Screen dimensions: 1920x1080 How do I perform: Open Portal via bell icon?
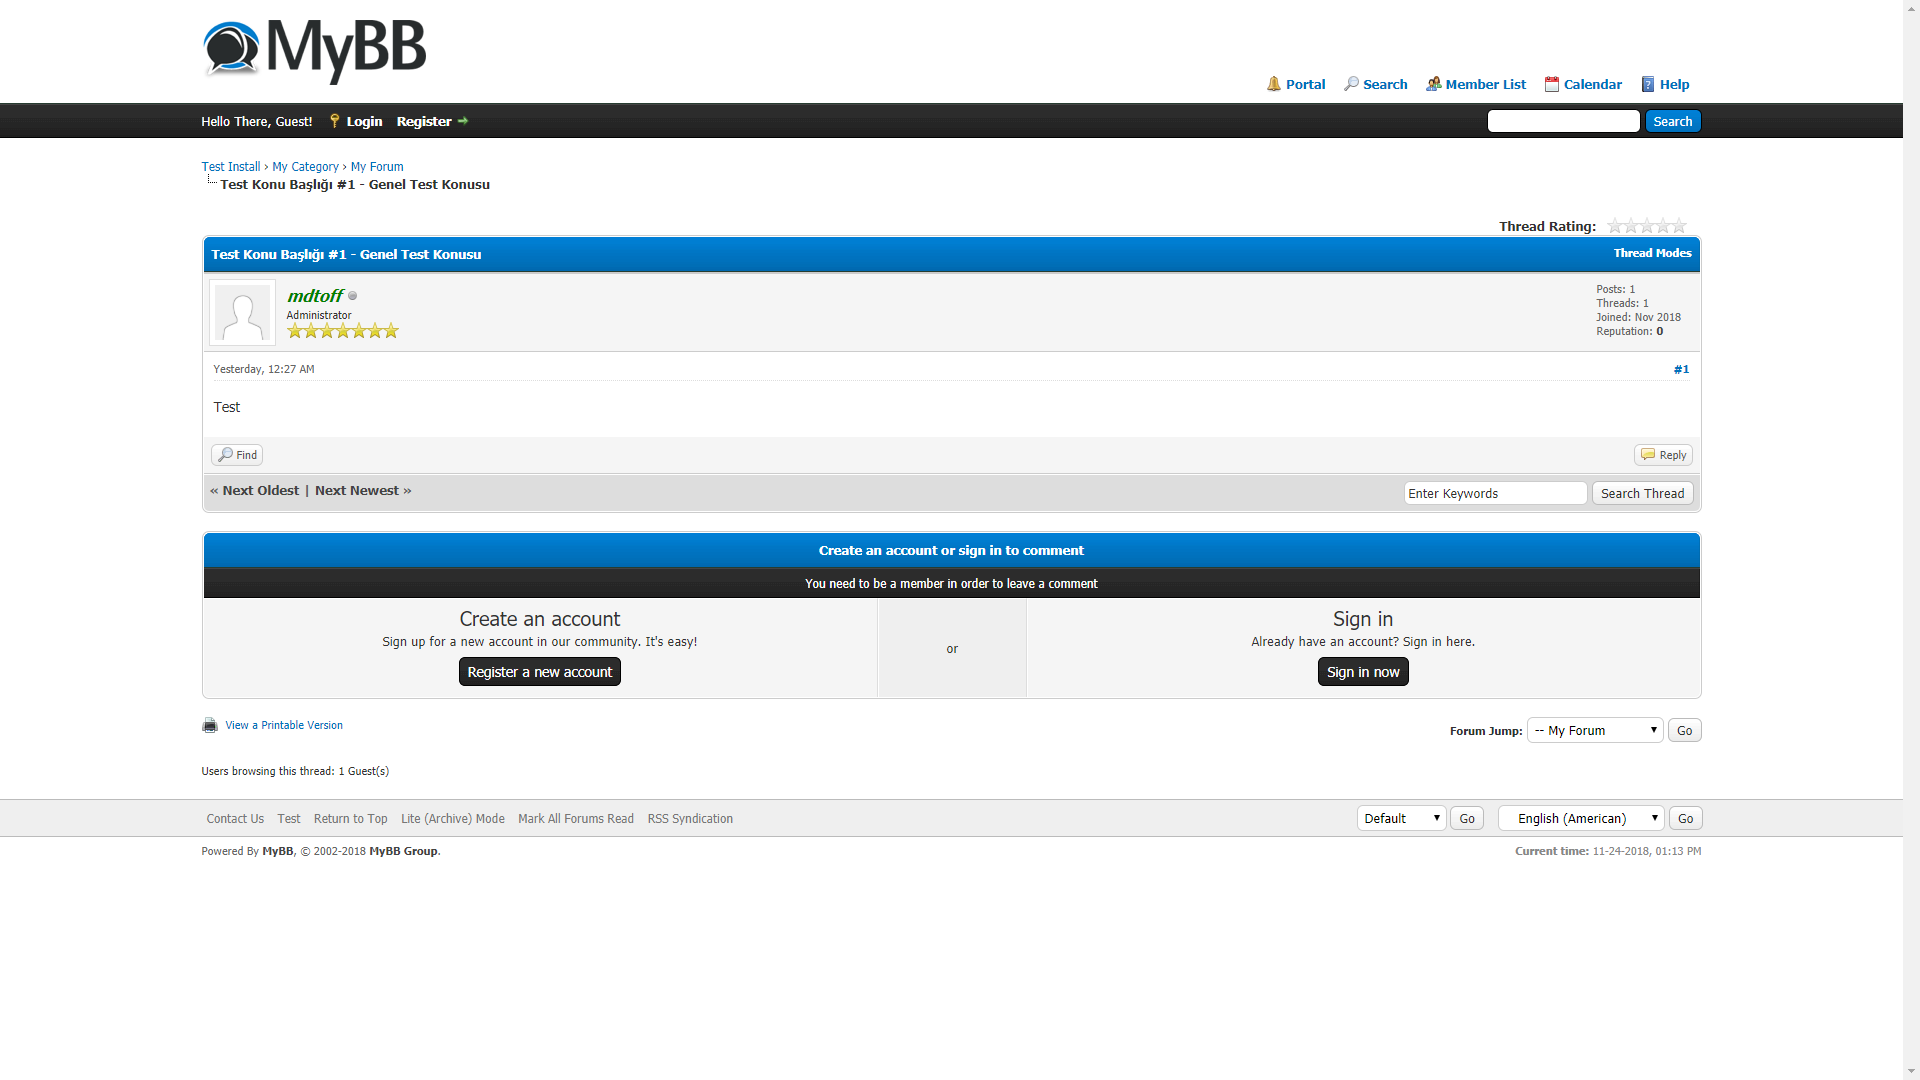click(x=1273, y=84)
